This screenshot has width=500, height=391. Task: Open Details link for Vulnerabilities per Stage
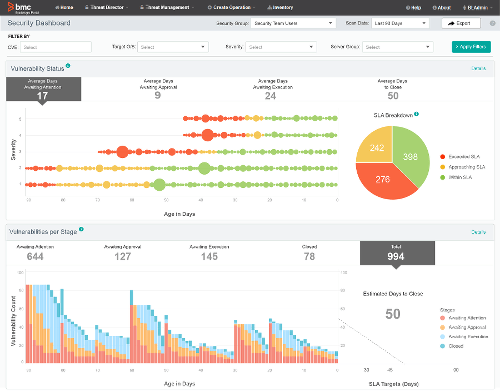(479, 232)
